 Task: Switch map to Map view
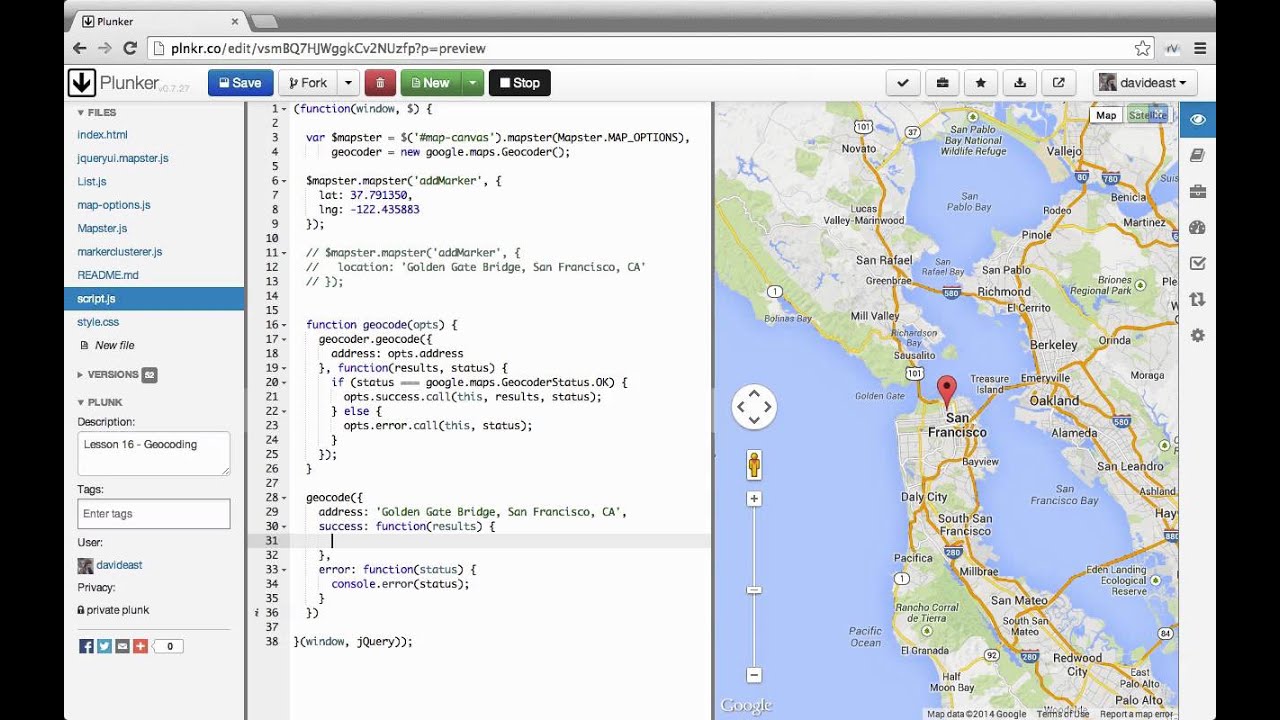(x=1106, y=115)
